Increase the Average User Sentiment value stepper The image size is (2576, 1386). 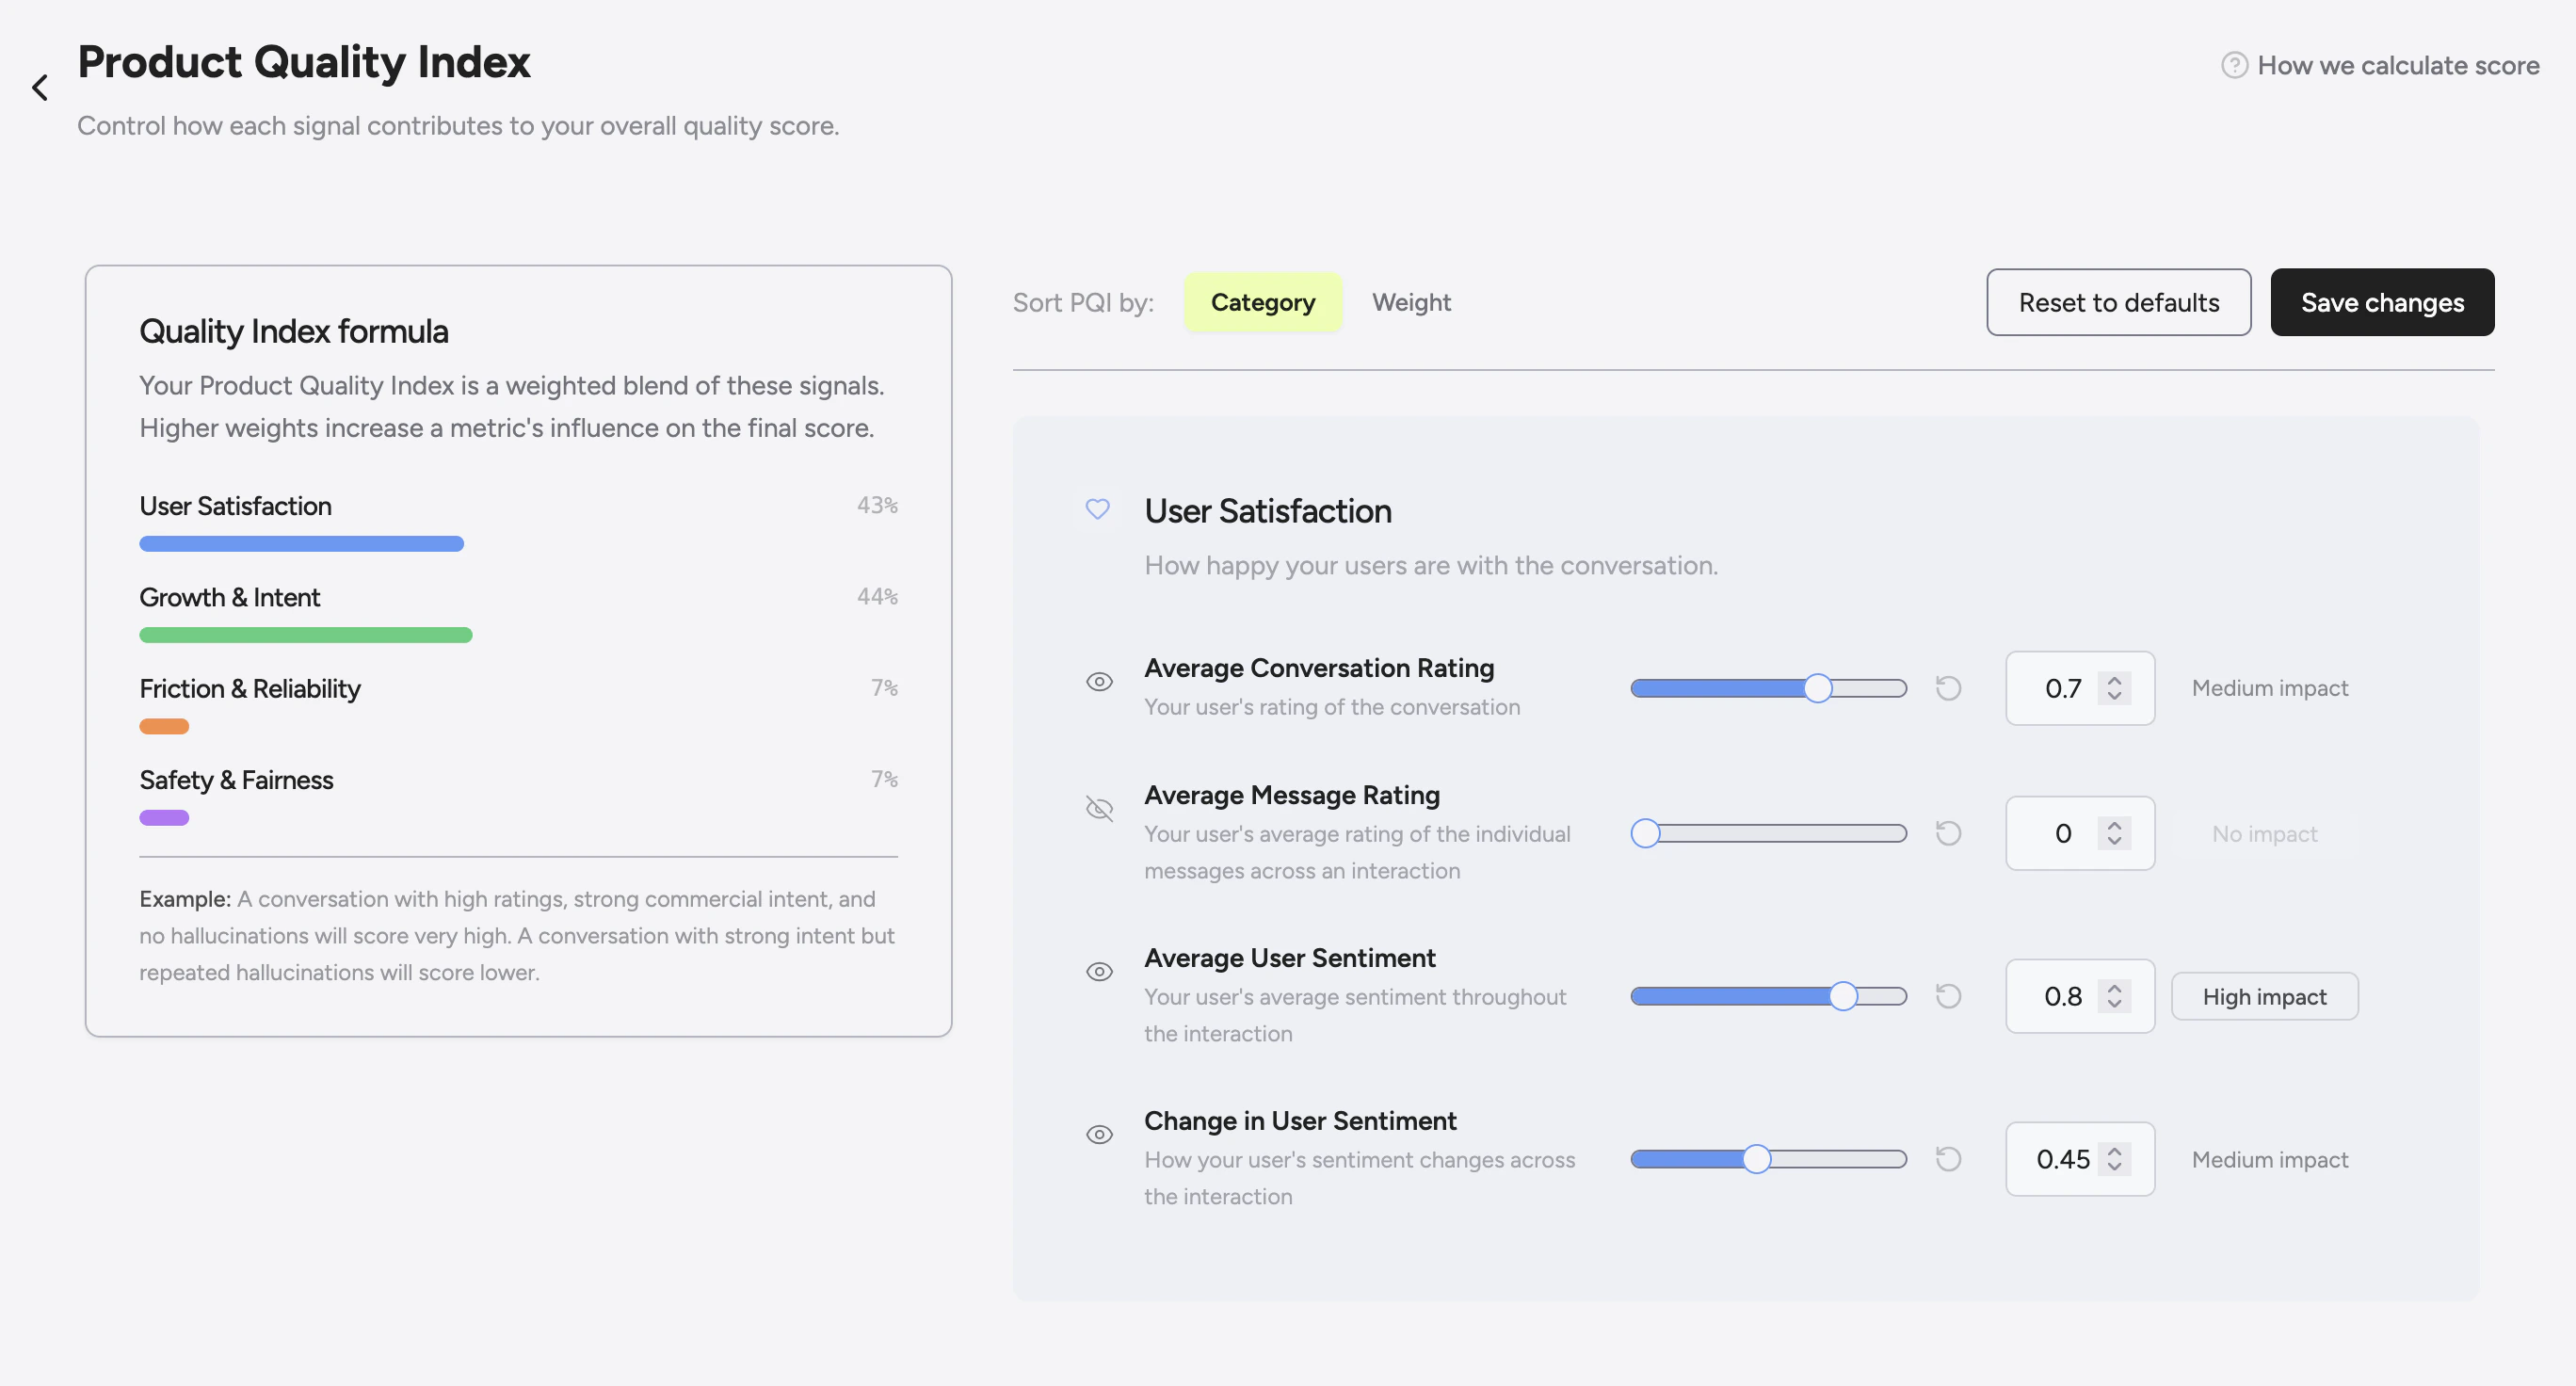(2114, 989)
